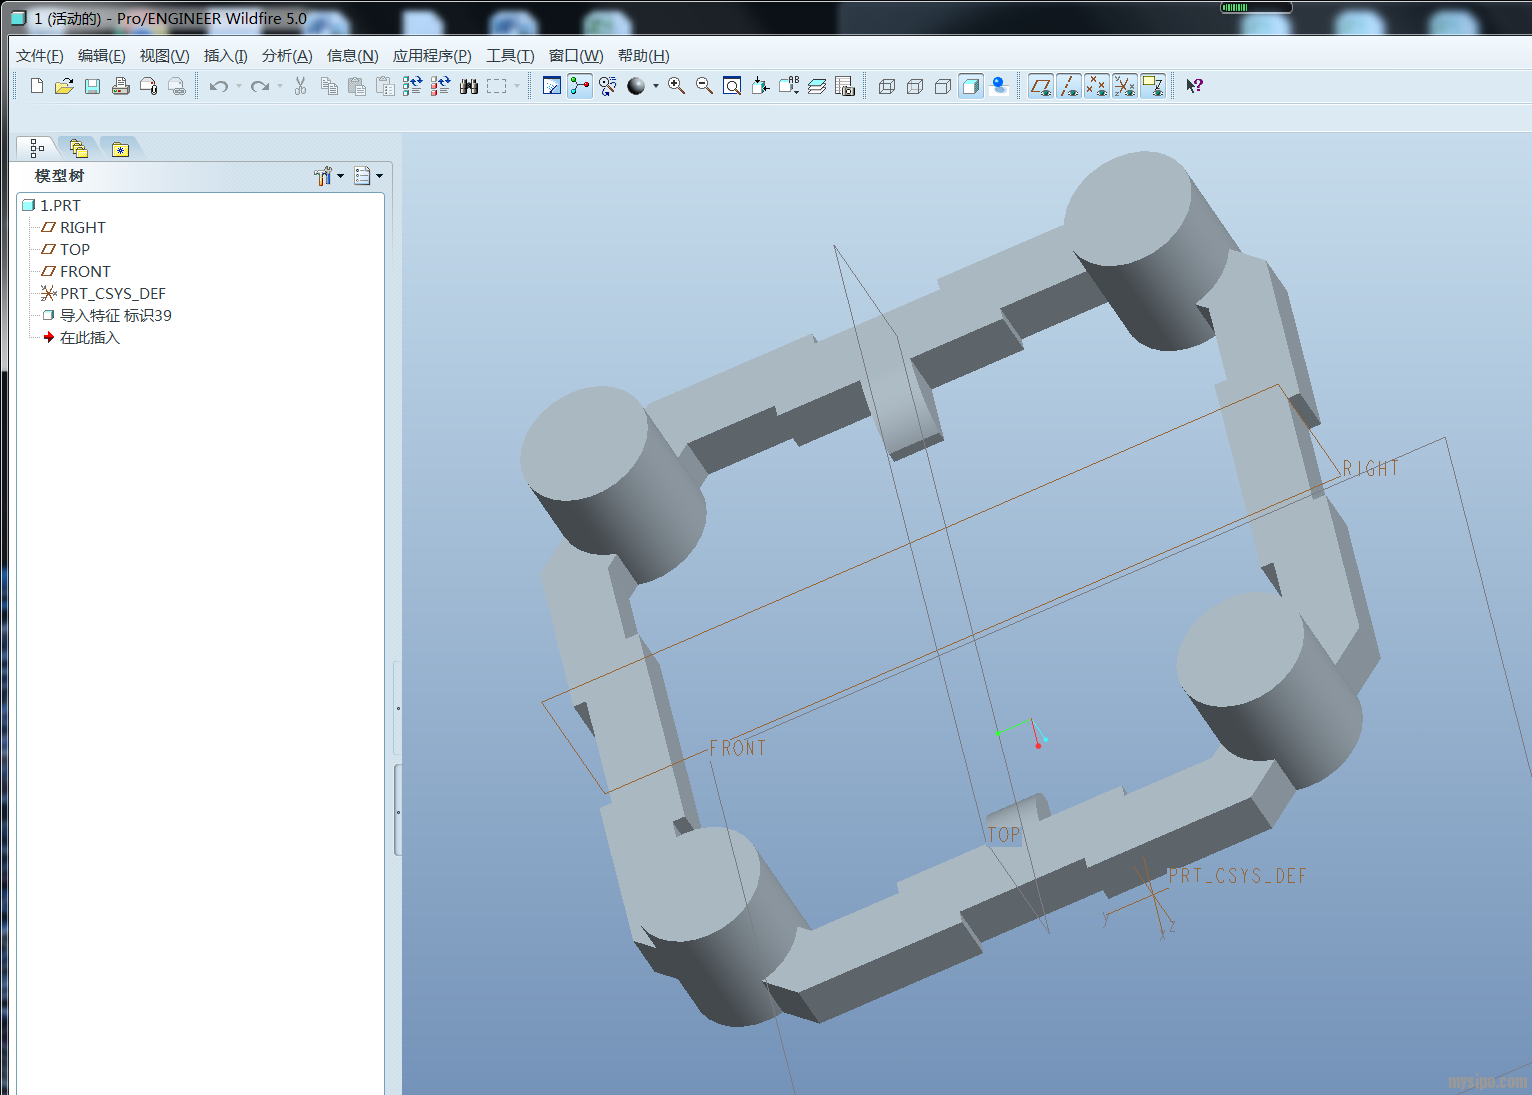Click the Open file folder icon
The image size is (1532, 1095).
pos(64,86)
